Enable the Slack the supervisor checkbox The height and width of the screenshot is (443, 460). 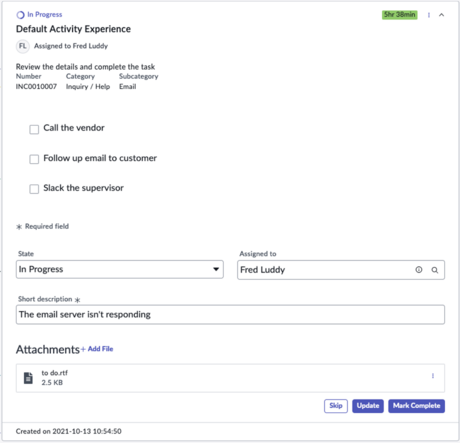[x=34, y=189]
